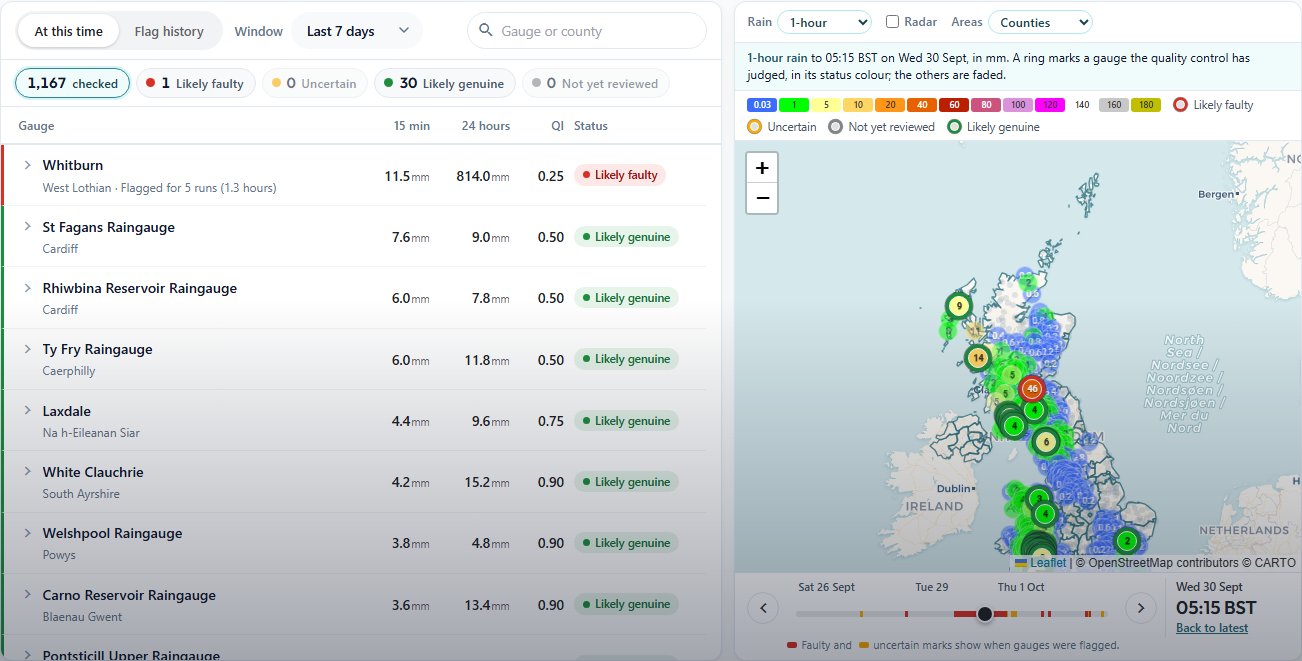Sort by the QI column header
The height and width of the screenshot is (661, 1302).
pos(557,126)
